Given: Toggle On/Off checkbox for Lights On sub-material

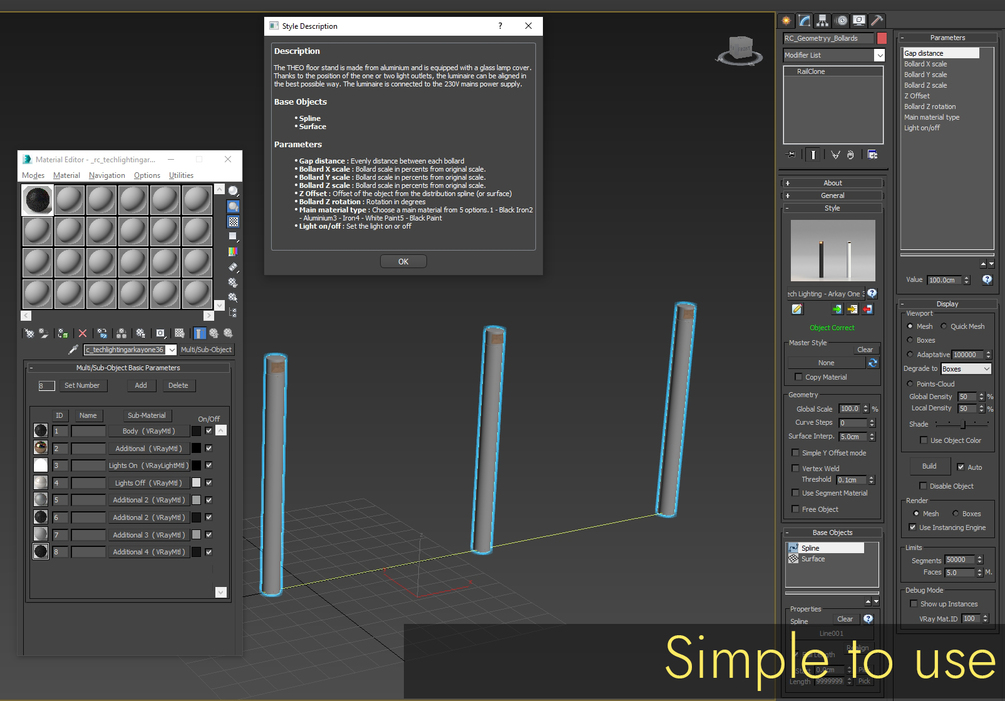Looking at the screenshot, I should [x=208, y=465].
